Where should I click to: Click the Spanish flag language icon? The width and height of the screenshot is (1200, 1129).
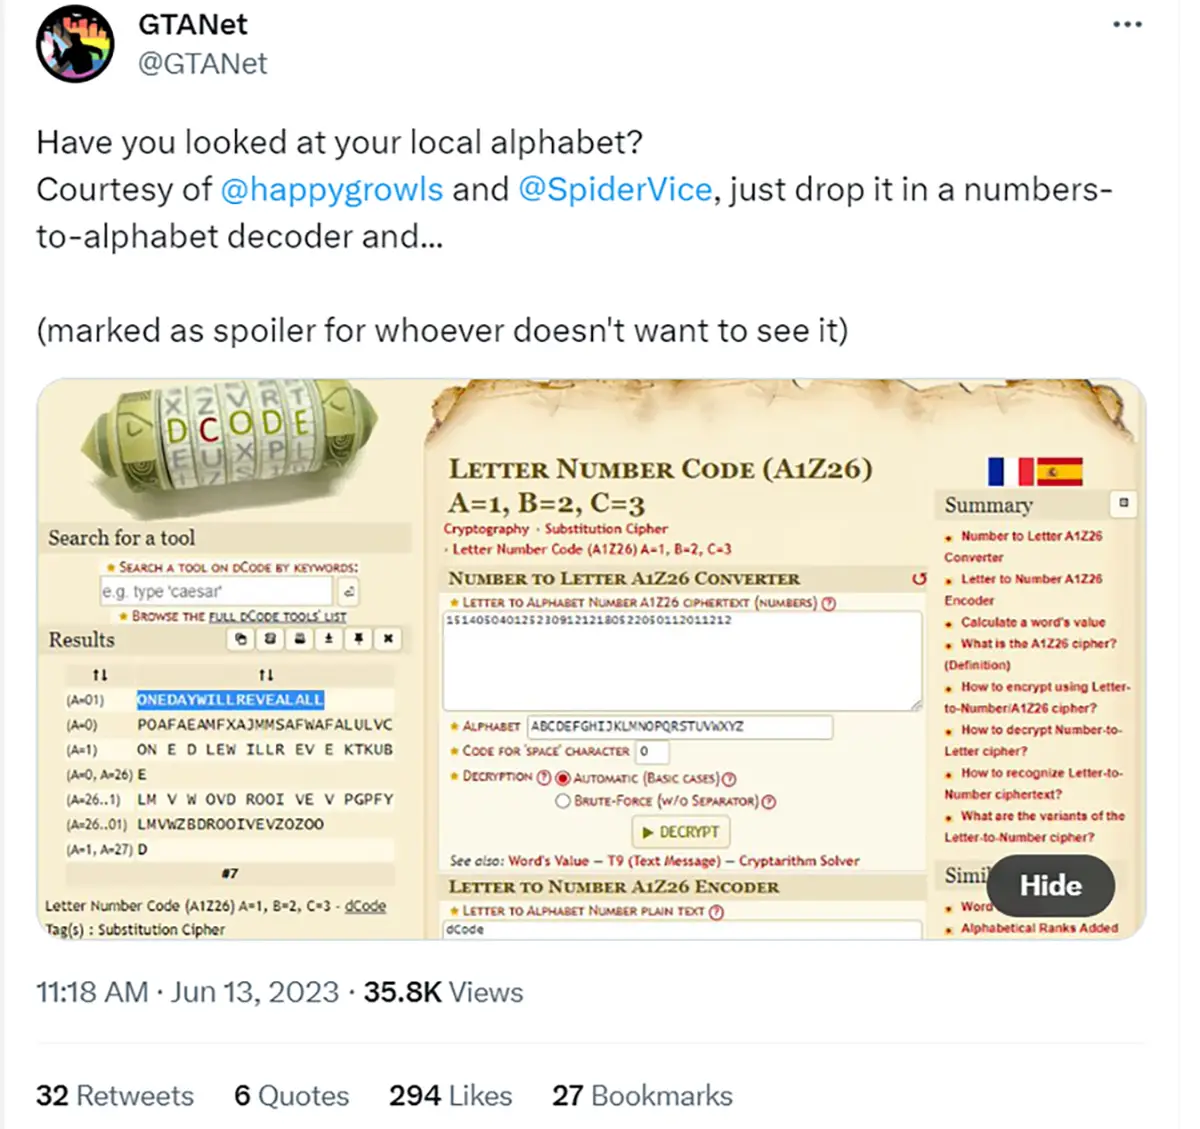coord(1059,471)
